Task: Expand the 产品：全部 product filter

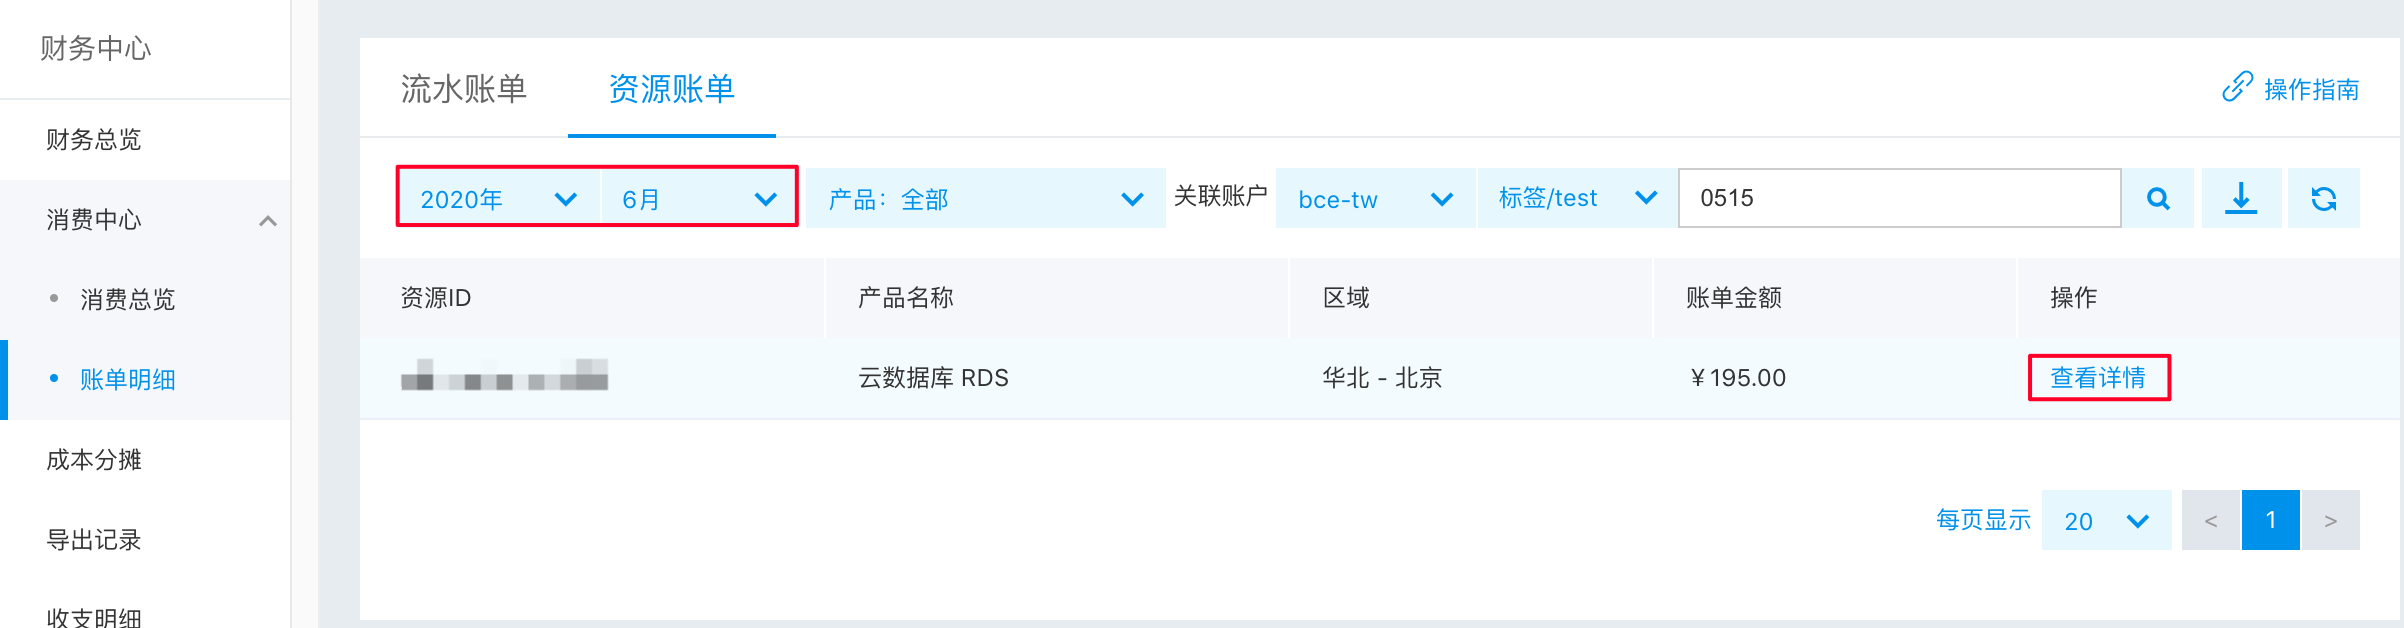Action: click(986, 198)
